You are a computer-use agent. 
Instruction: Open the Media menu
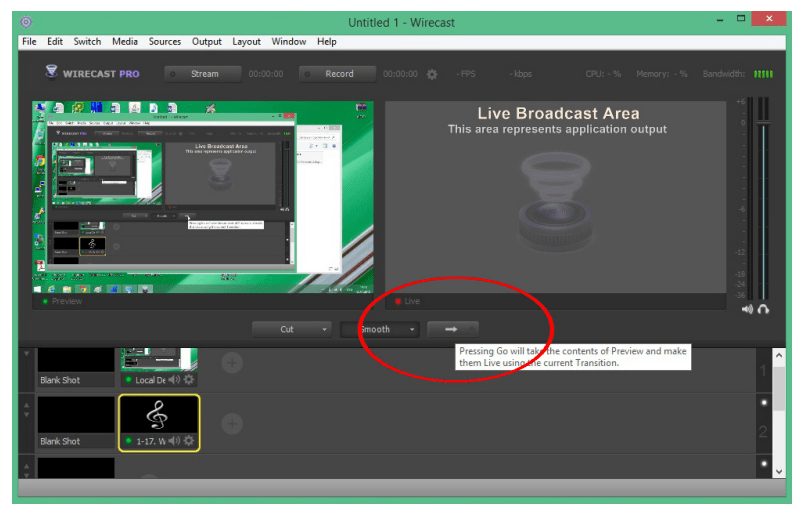[125, 41]
